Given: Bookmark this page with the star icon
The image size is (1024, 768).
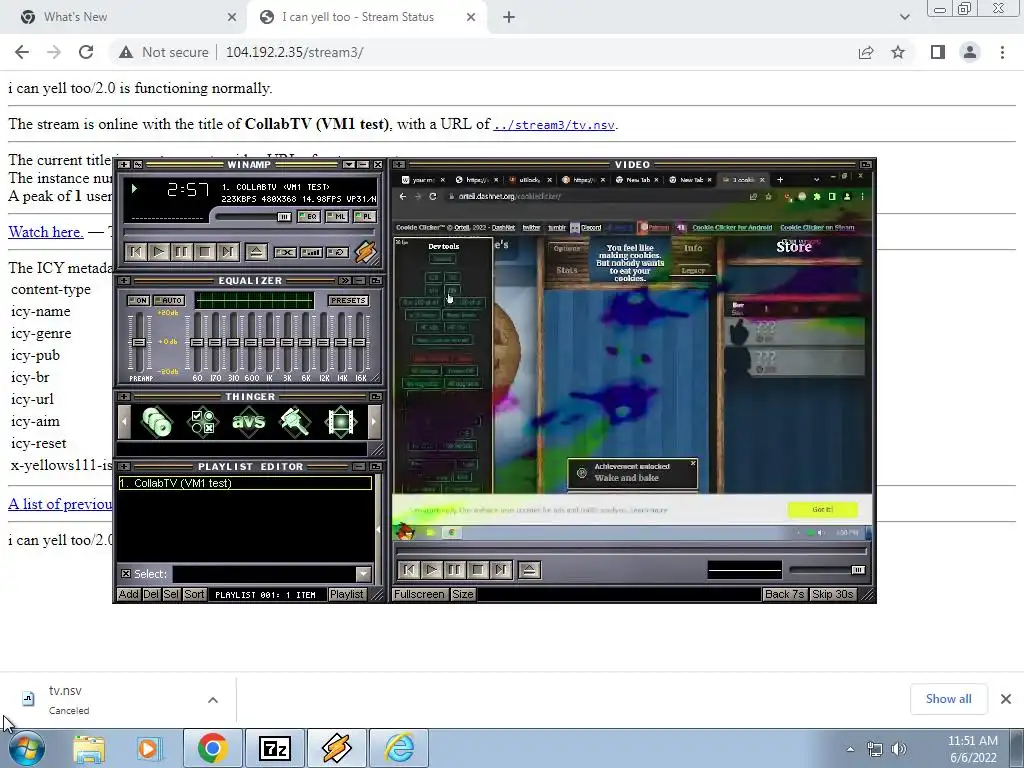Looking at the screenshot, I should (898, 52).
